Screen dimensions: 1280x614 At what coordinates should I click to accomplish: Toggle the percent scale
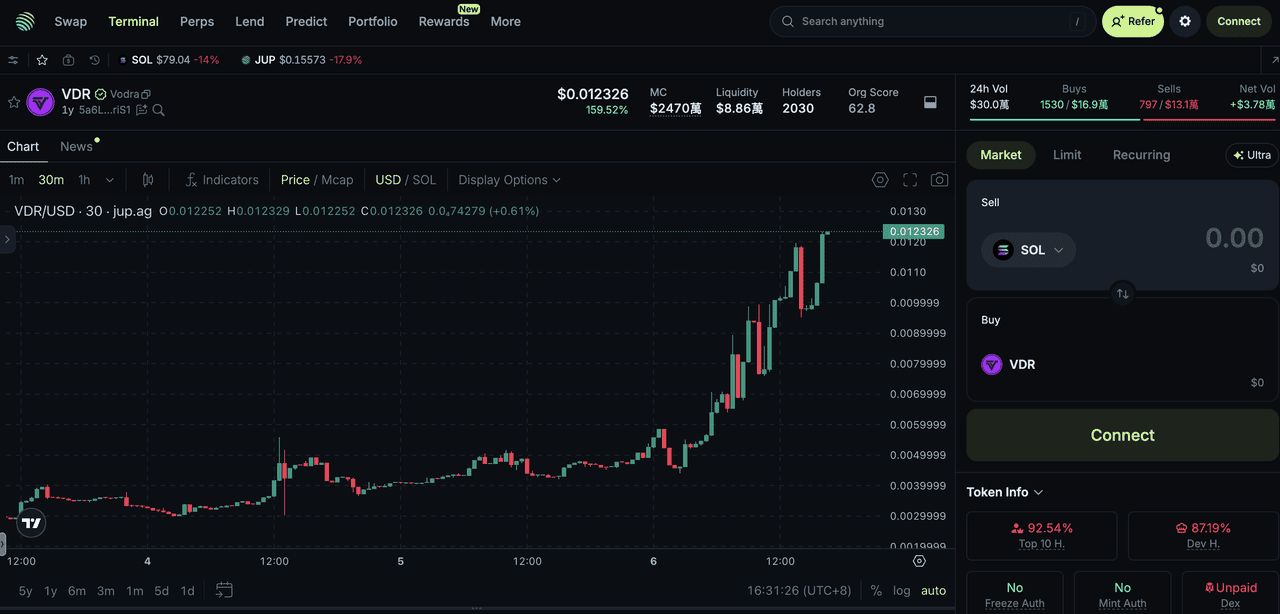click(x=876, y=590)
